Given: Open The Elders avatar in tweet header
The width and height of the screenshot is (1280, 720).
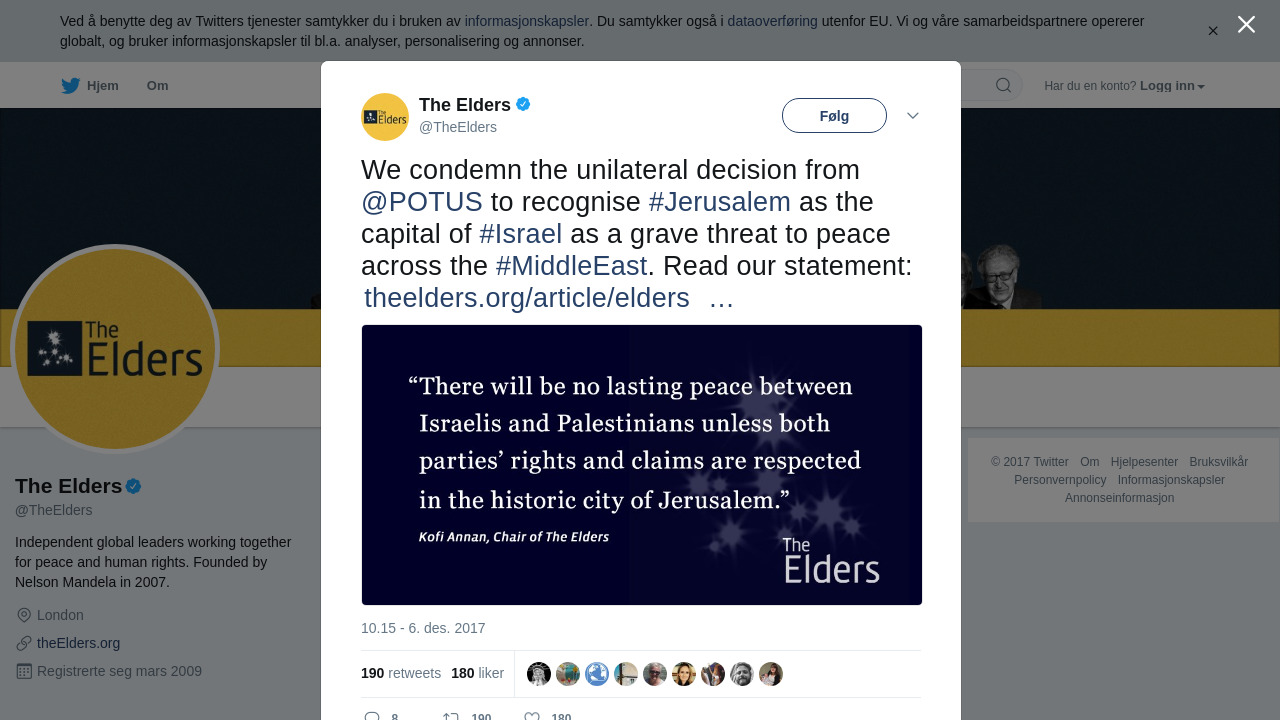Looking at the screenshot, I should point(385,117).
